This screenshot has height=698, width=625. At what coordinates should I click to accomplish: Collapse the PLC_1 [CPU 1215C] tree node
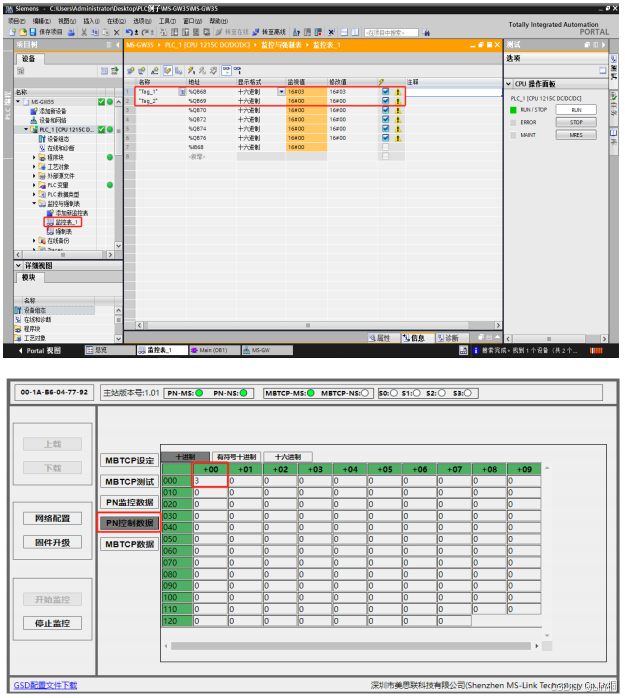(x=26, y=129)
